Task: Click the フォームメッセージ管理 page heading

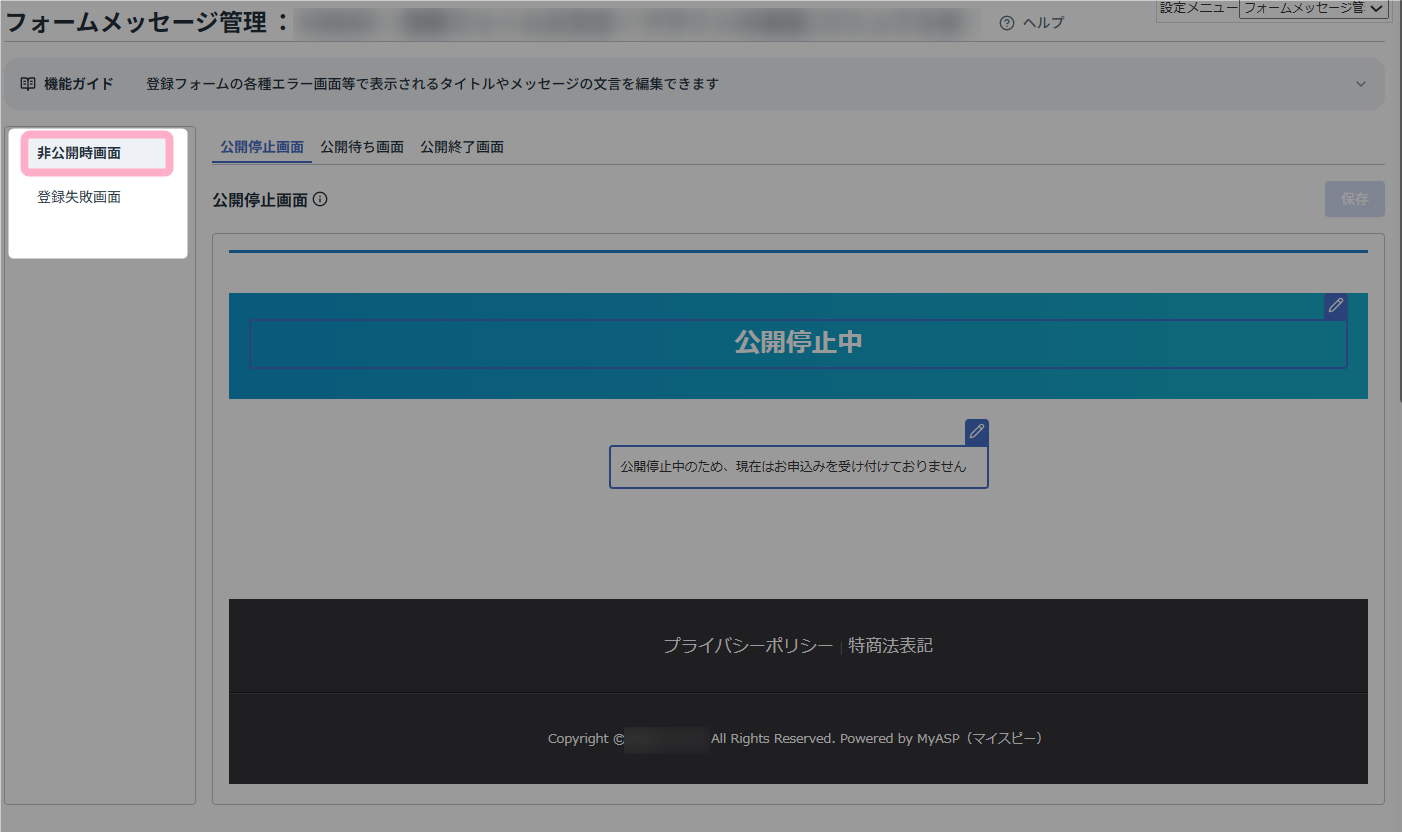Action: coord(137,22)
